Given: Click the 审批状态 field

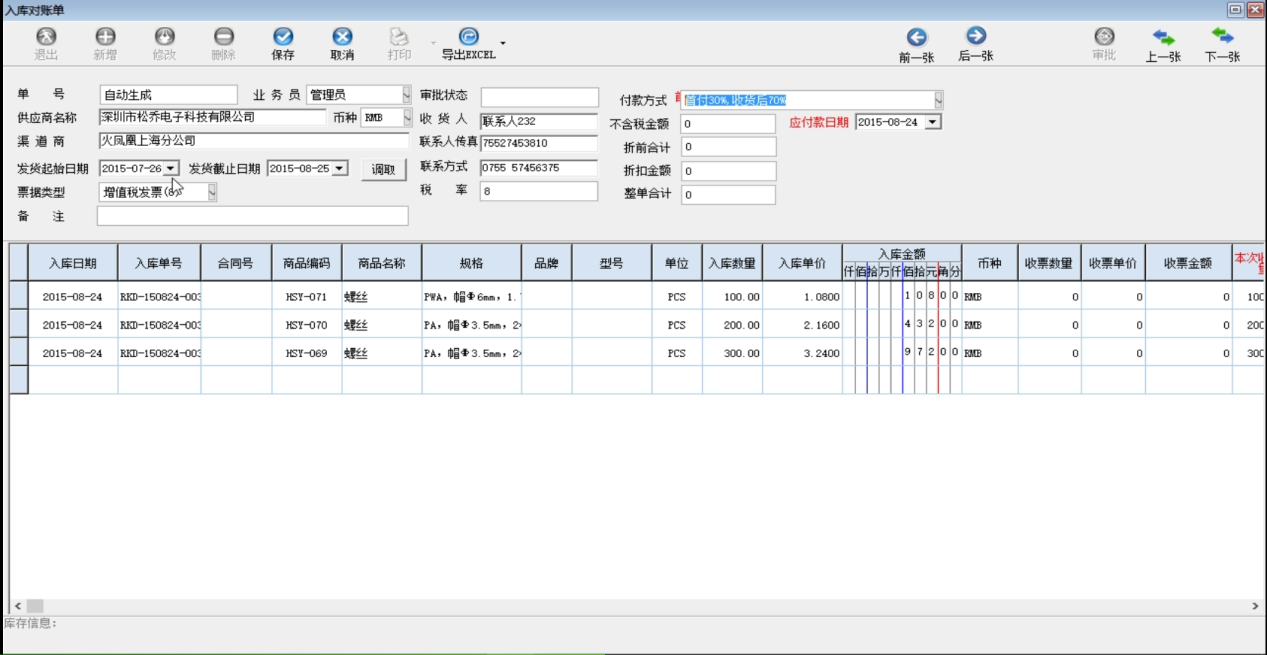Looking at the screenshot, I should click(539, 96).
